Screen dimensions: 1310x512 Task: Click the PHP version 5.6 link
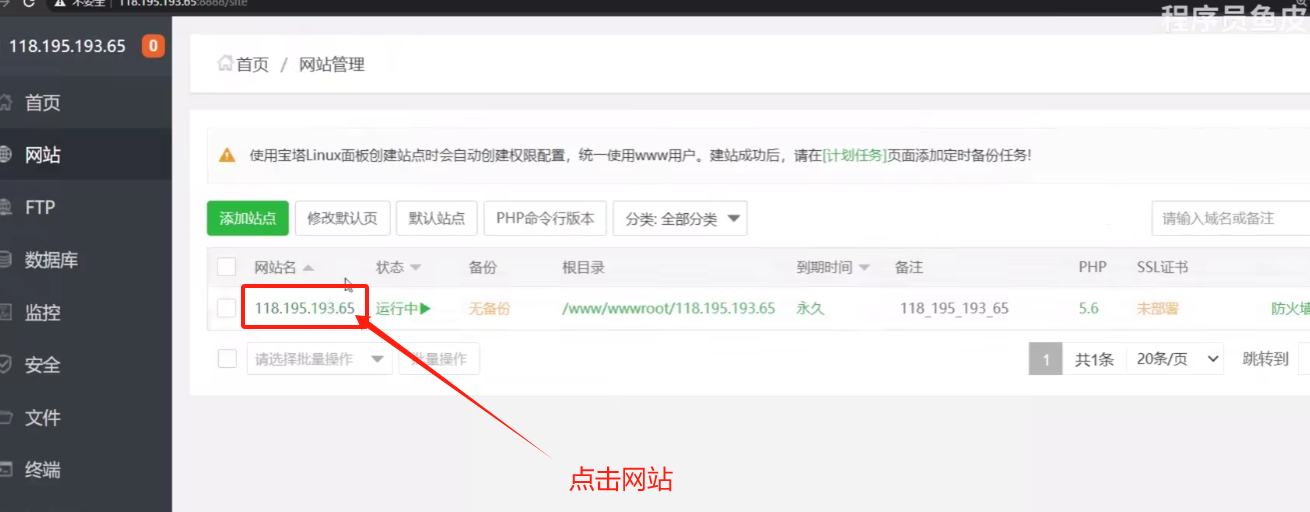point(1088,308)
